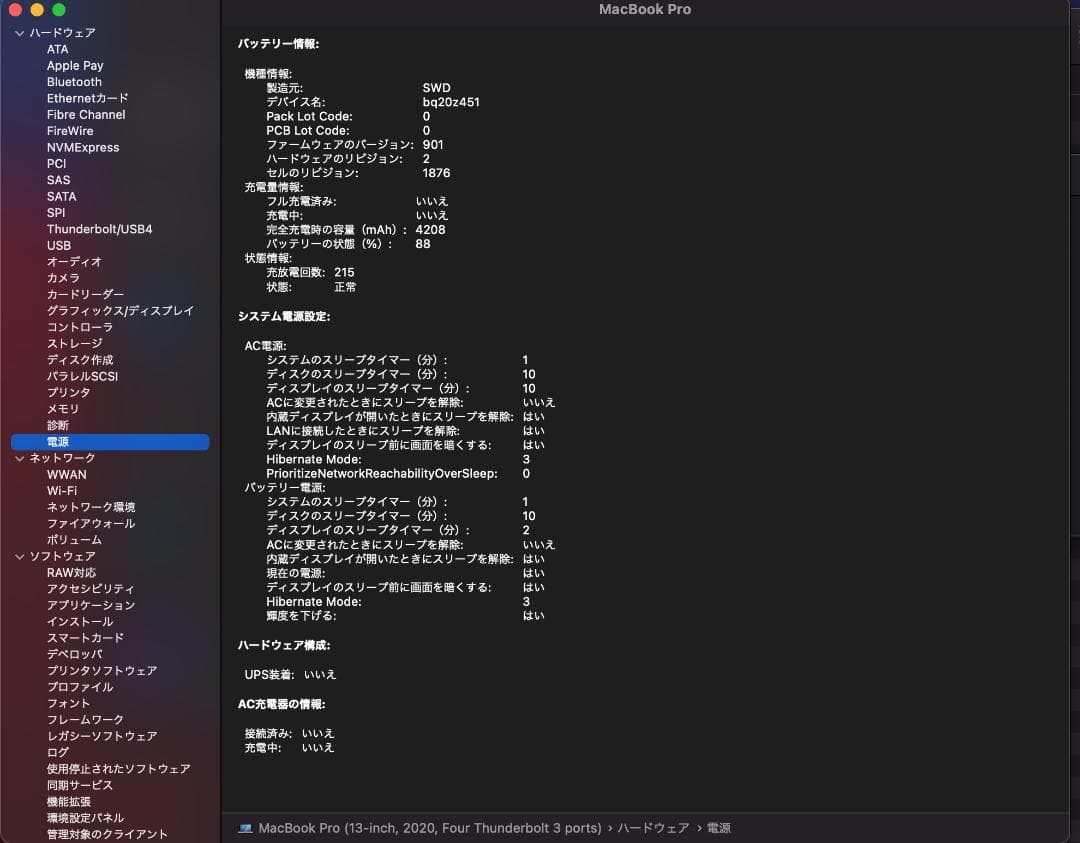Open レガシーソフトウェア entry
The height and width of the screenshot is (843, 1080).
102,736
